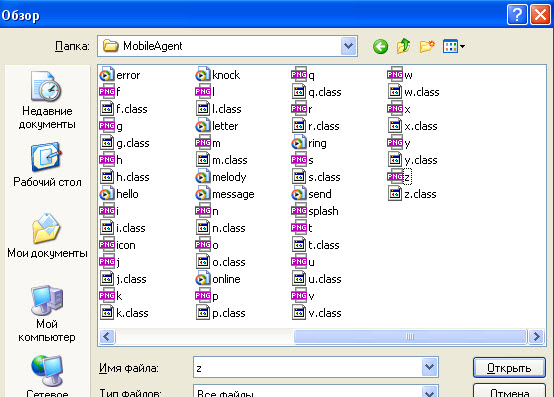
Task: Select file named j.class
Action: pyautogui.click(x=123, y=279)
